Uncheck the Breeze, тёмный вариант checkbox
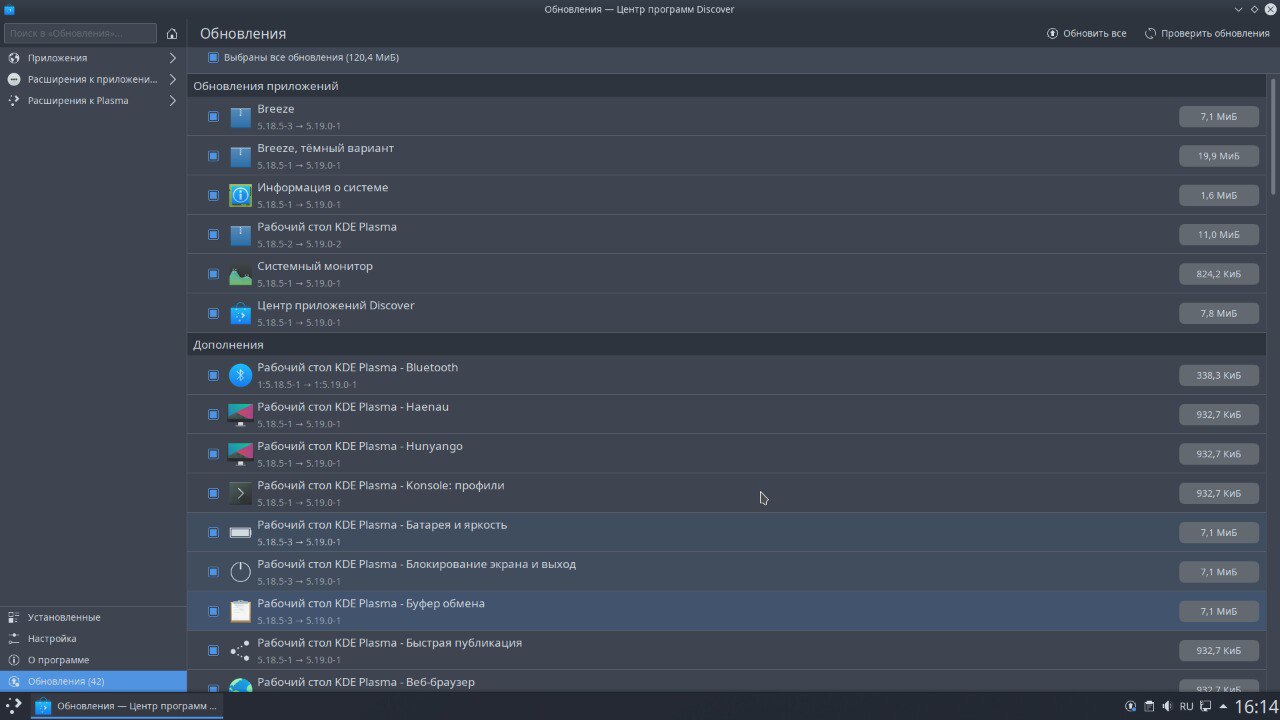1280x720 pixels. pyautogui.click(x=213, y=156)
